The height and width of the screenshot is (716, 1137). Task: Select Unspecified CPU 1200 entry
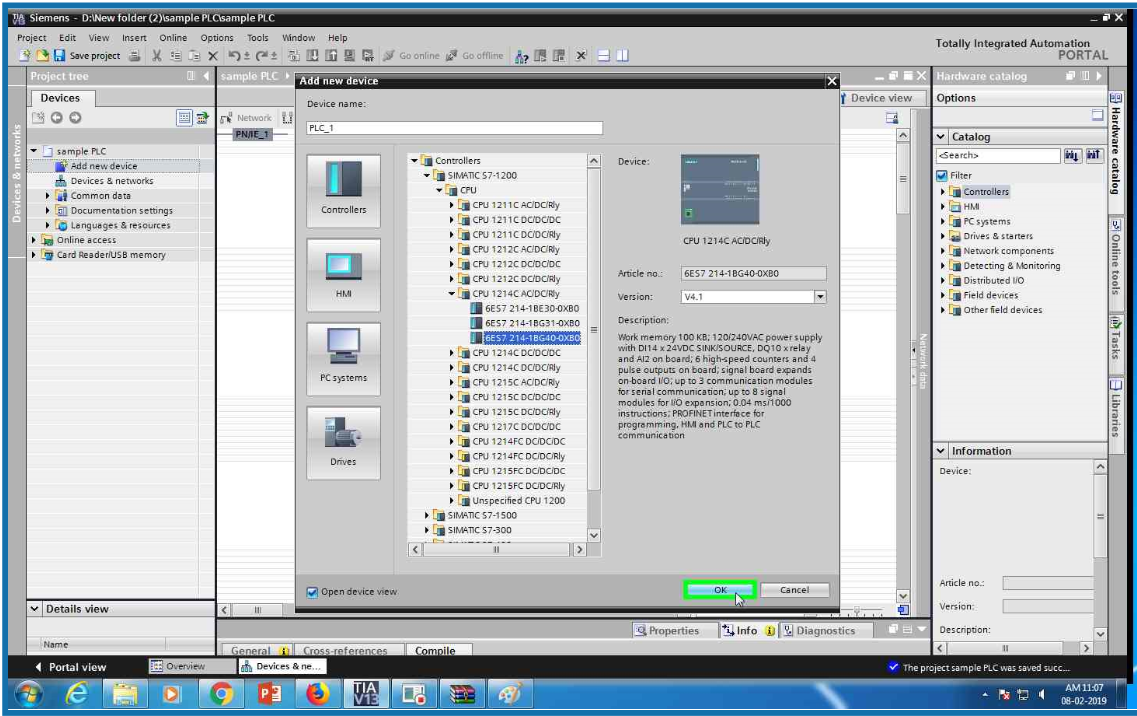[x=518, y=501]
